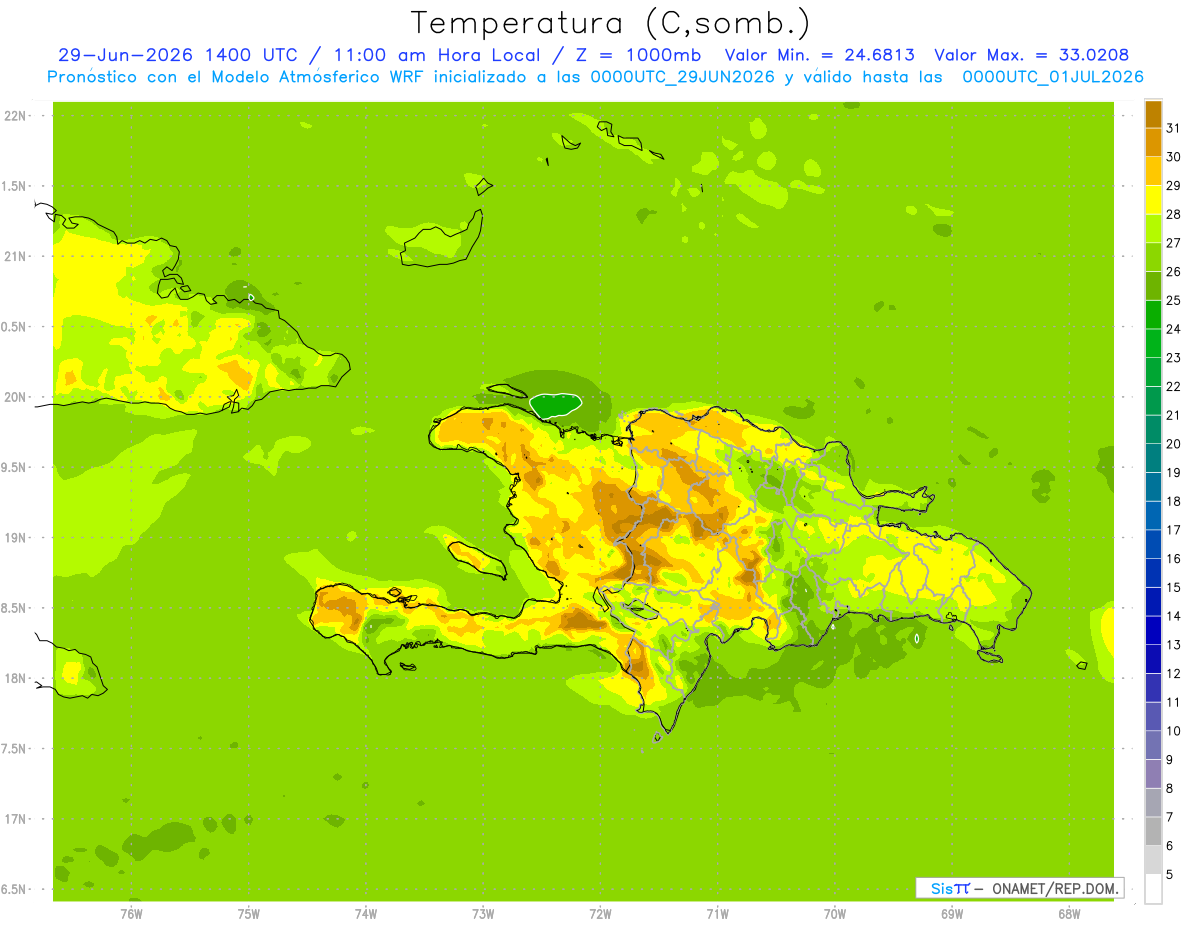Click the brown legend swatch above 31

[x=1153, y=114]
